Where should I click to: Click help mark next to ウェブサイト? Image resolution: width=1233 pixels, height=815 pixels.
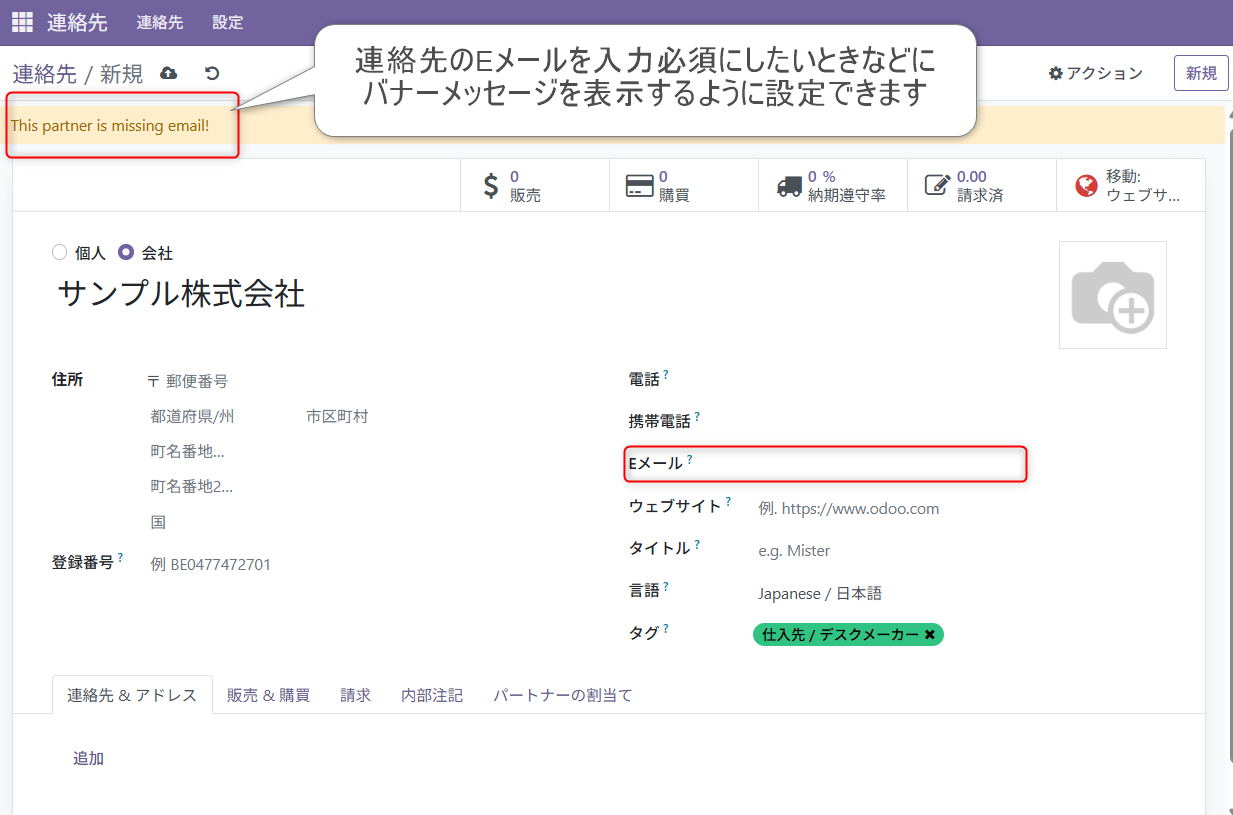pos(728,501)
